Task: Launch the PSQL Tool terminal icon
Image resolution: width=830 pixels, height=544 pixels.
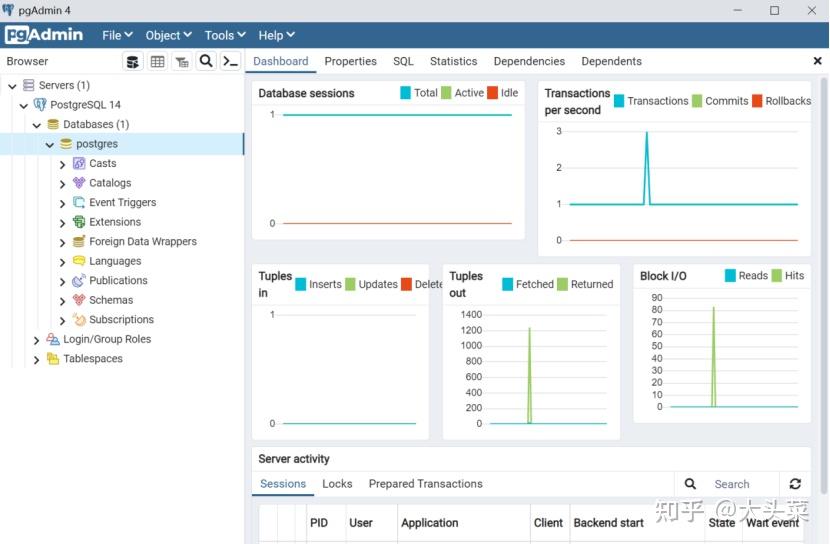Action: [x=230, y=62]
